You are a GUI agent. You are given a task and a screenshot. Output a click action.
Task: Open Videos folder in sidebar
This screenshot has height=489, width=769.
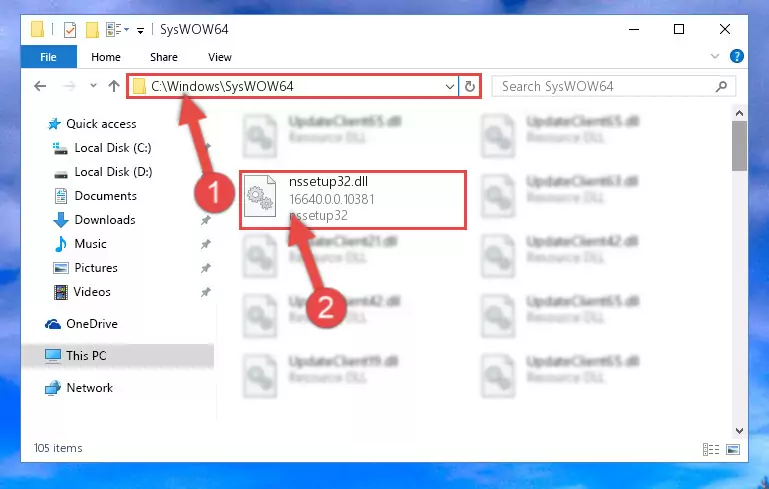(92, 292)
